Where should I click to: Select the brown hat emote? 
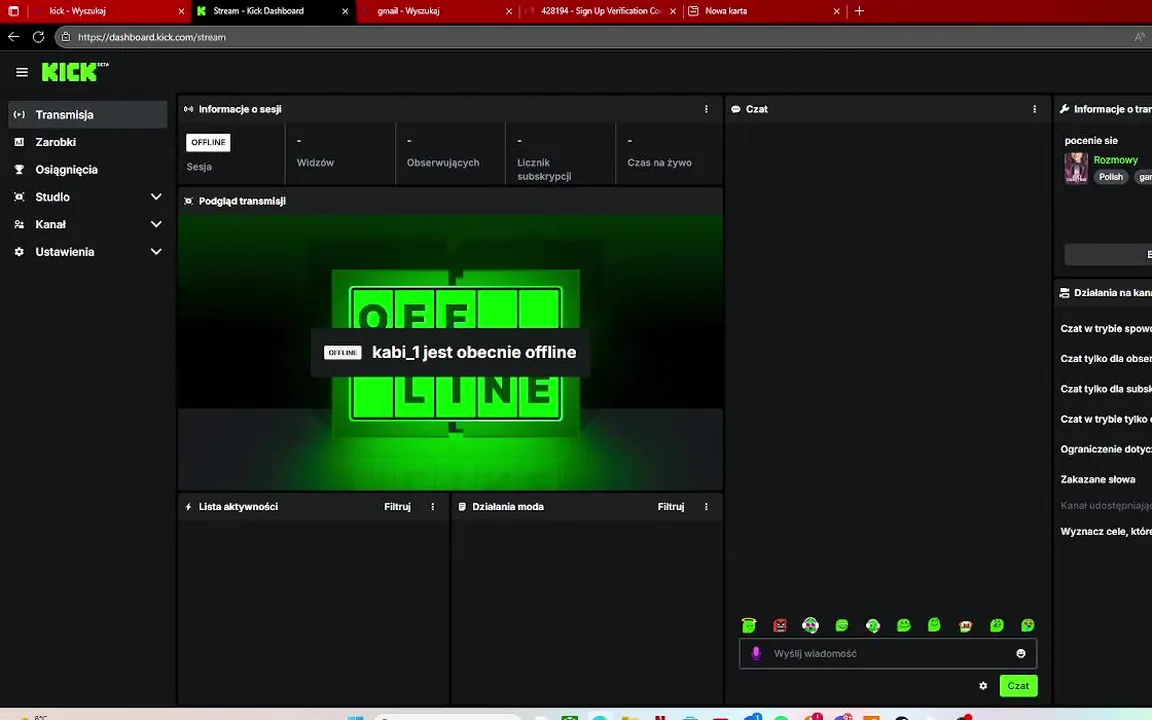pyautogui.click(x=965, y=625)
